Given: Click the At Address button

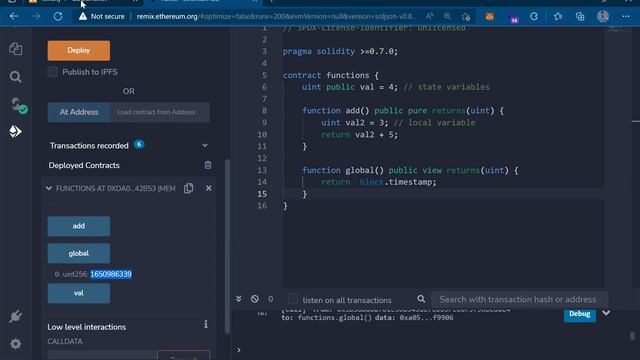Looking at the screenshot, I should tap(79, 112).
